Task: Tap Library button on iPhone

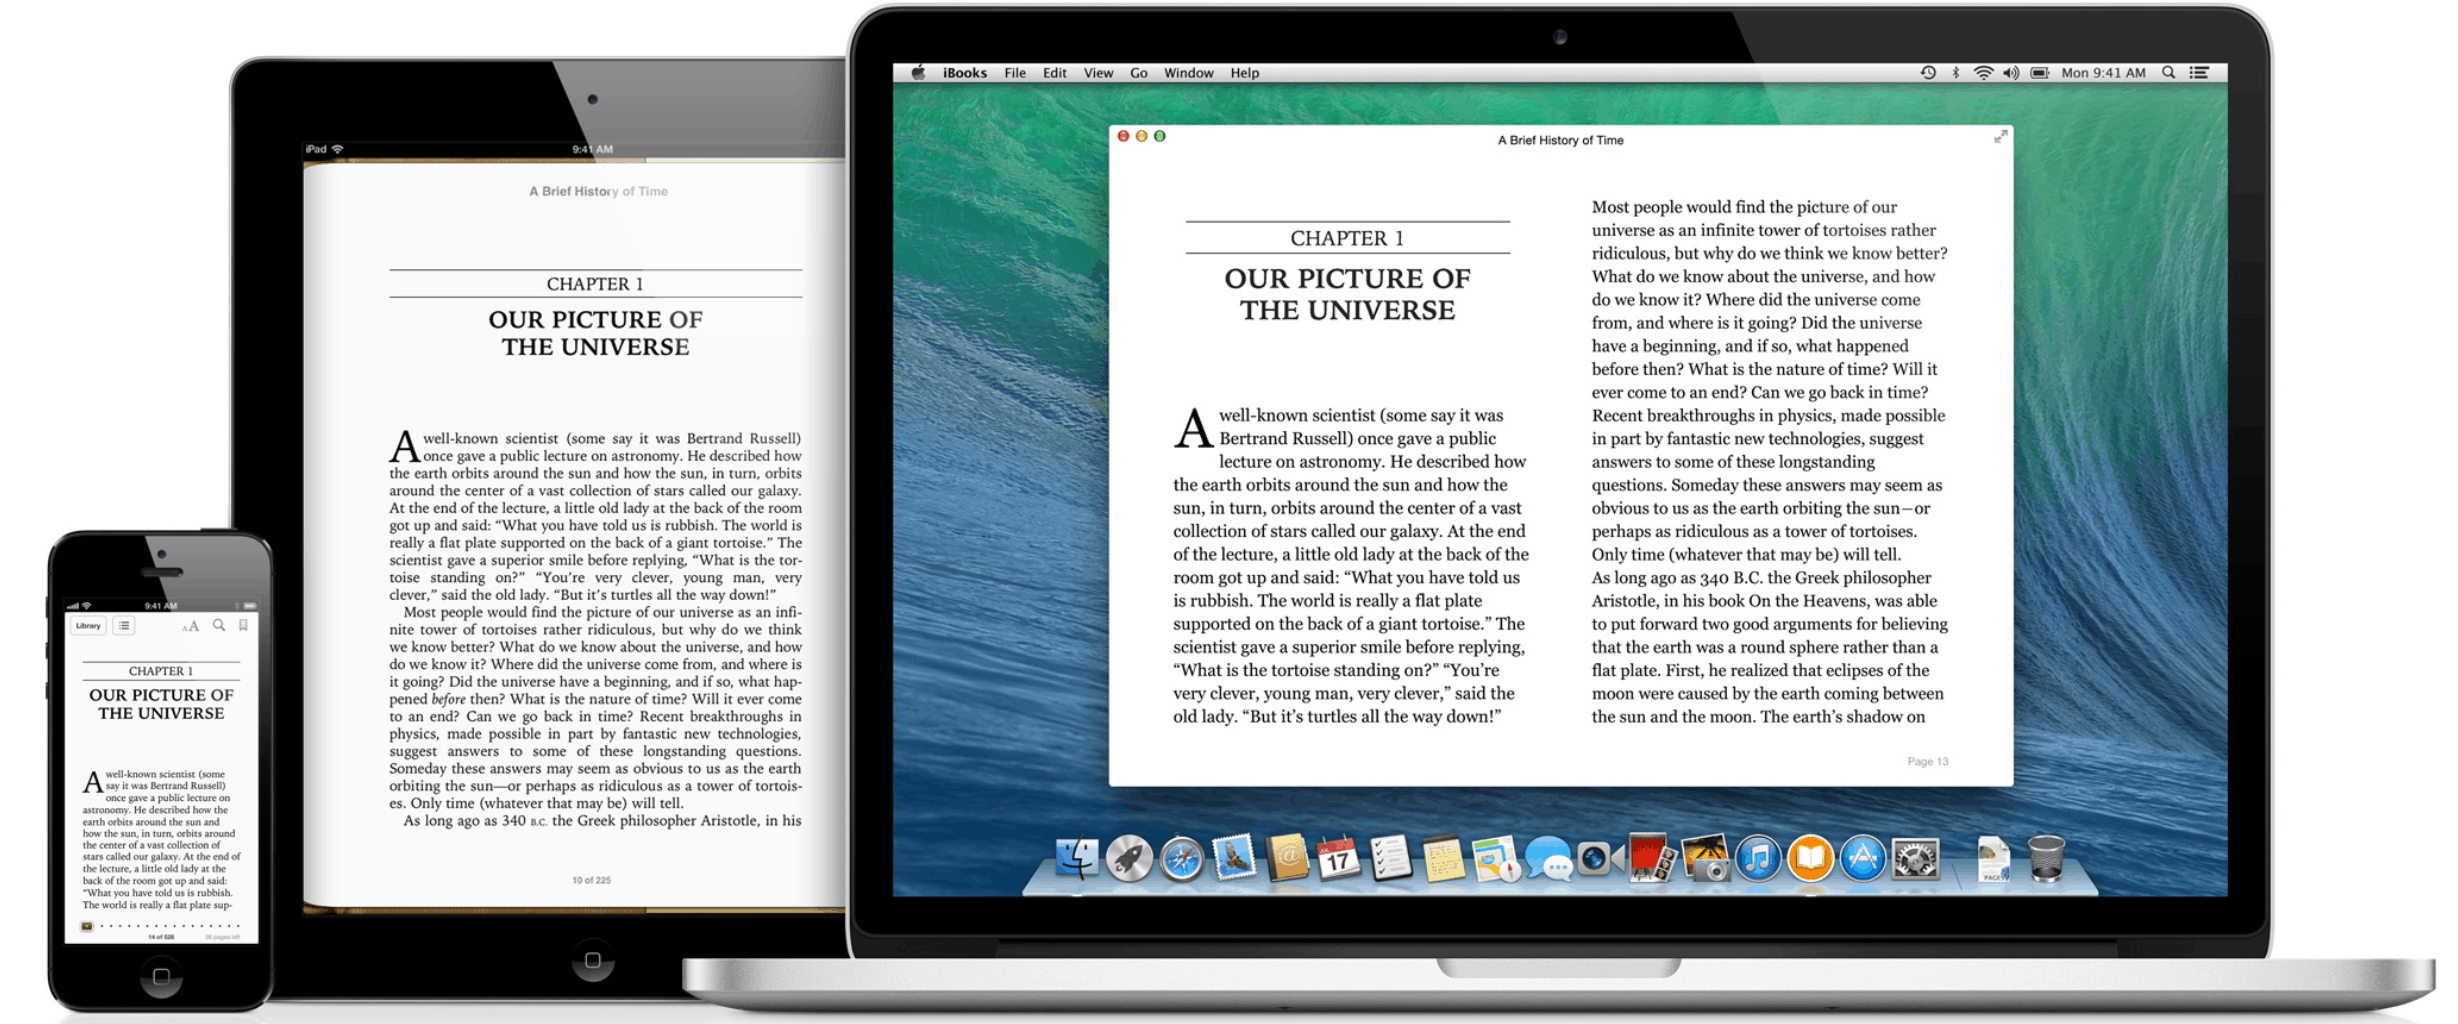Action: point(88,626)
